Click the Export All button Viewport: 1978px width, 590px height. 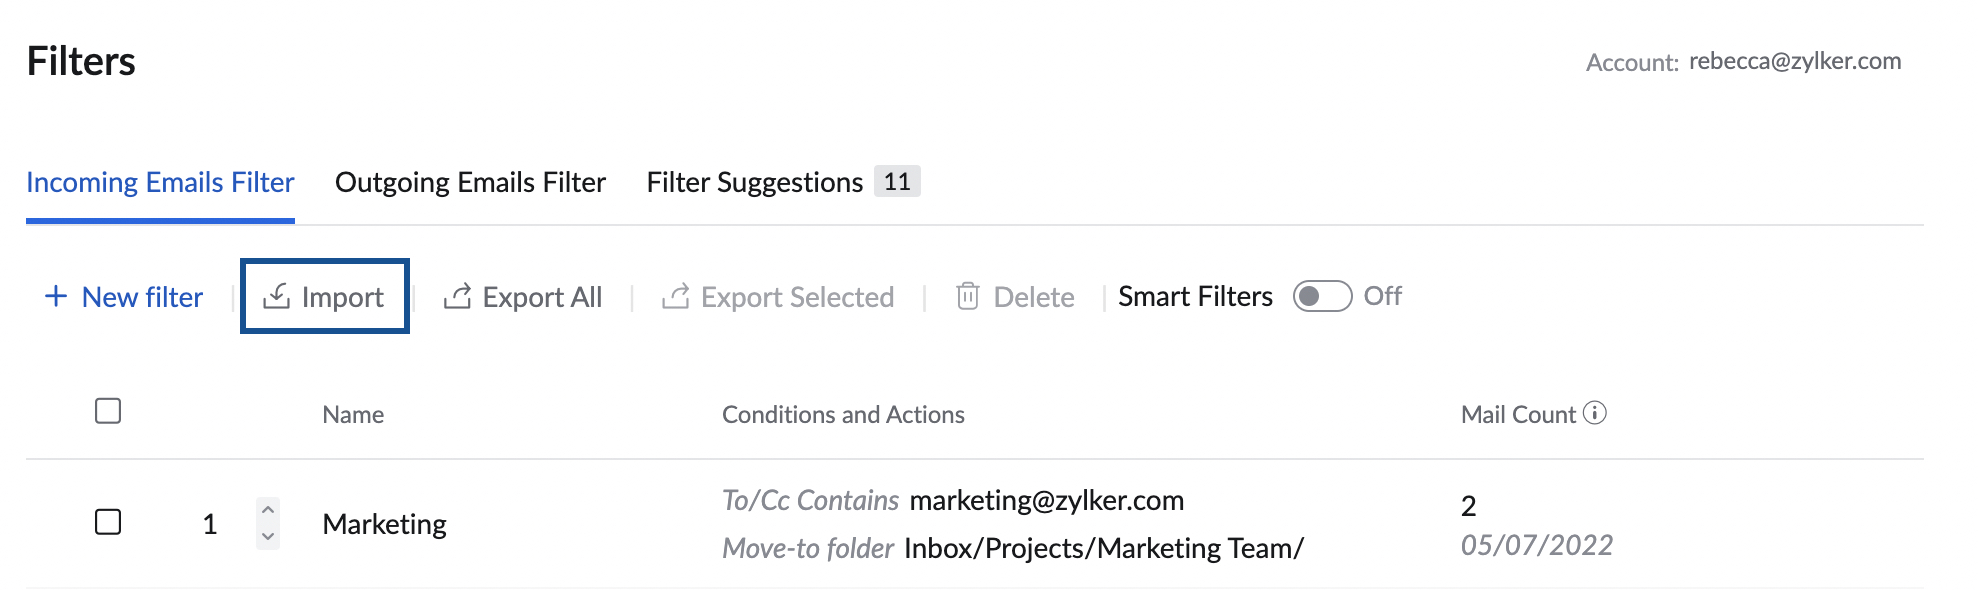pos(523,297)
